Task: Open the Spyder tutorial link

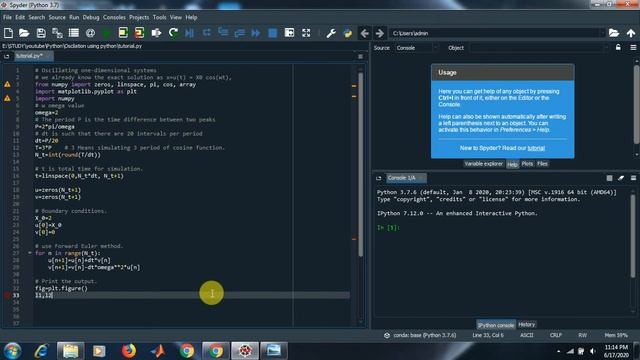Action: click(536, 148)
